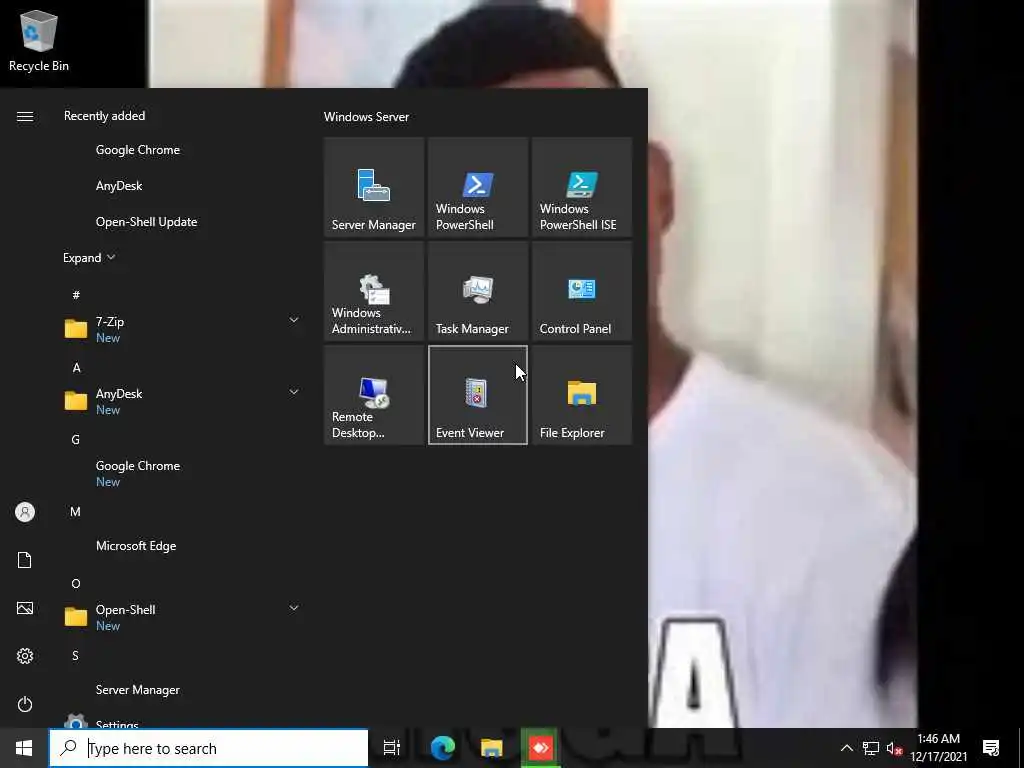Click the letter O header
The width and height of the screenshot is (1024, 768).
coord(76,583)
